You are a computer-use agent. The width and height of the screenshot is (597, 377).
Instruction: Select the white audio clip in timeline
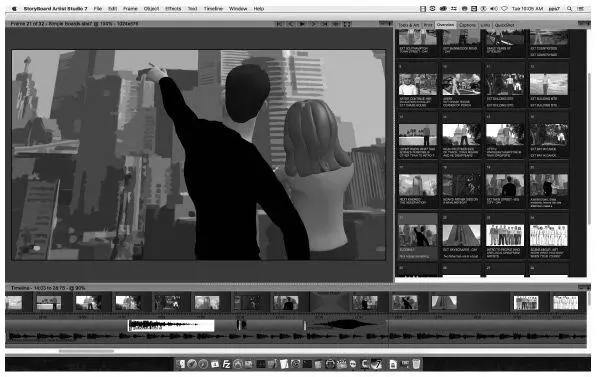171,326
